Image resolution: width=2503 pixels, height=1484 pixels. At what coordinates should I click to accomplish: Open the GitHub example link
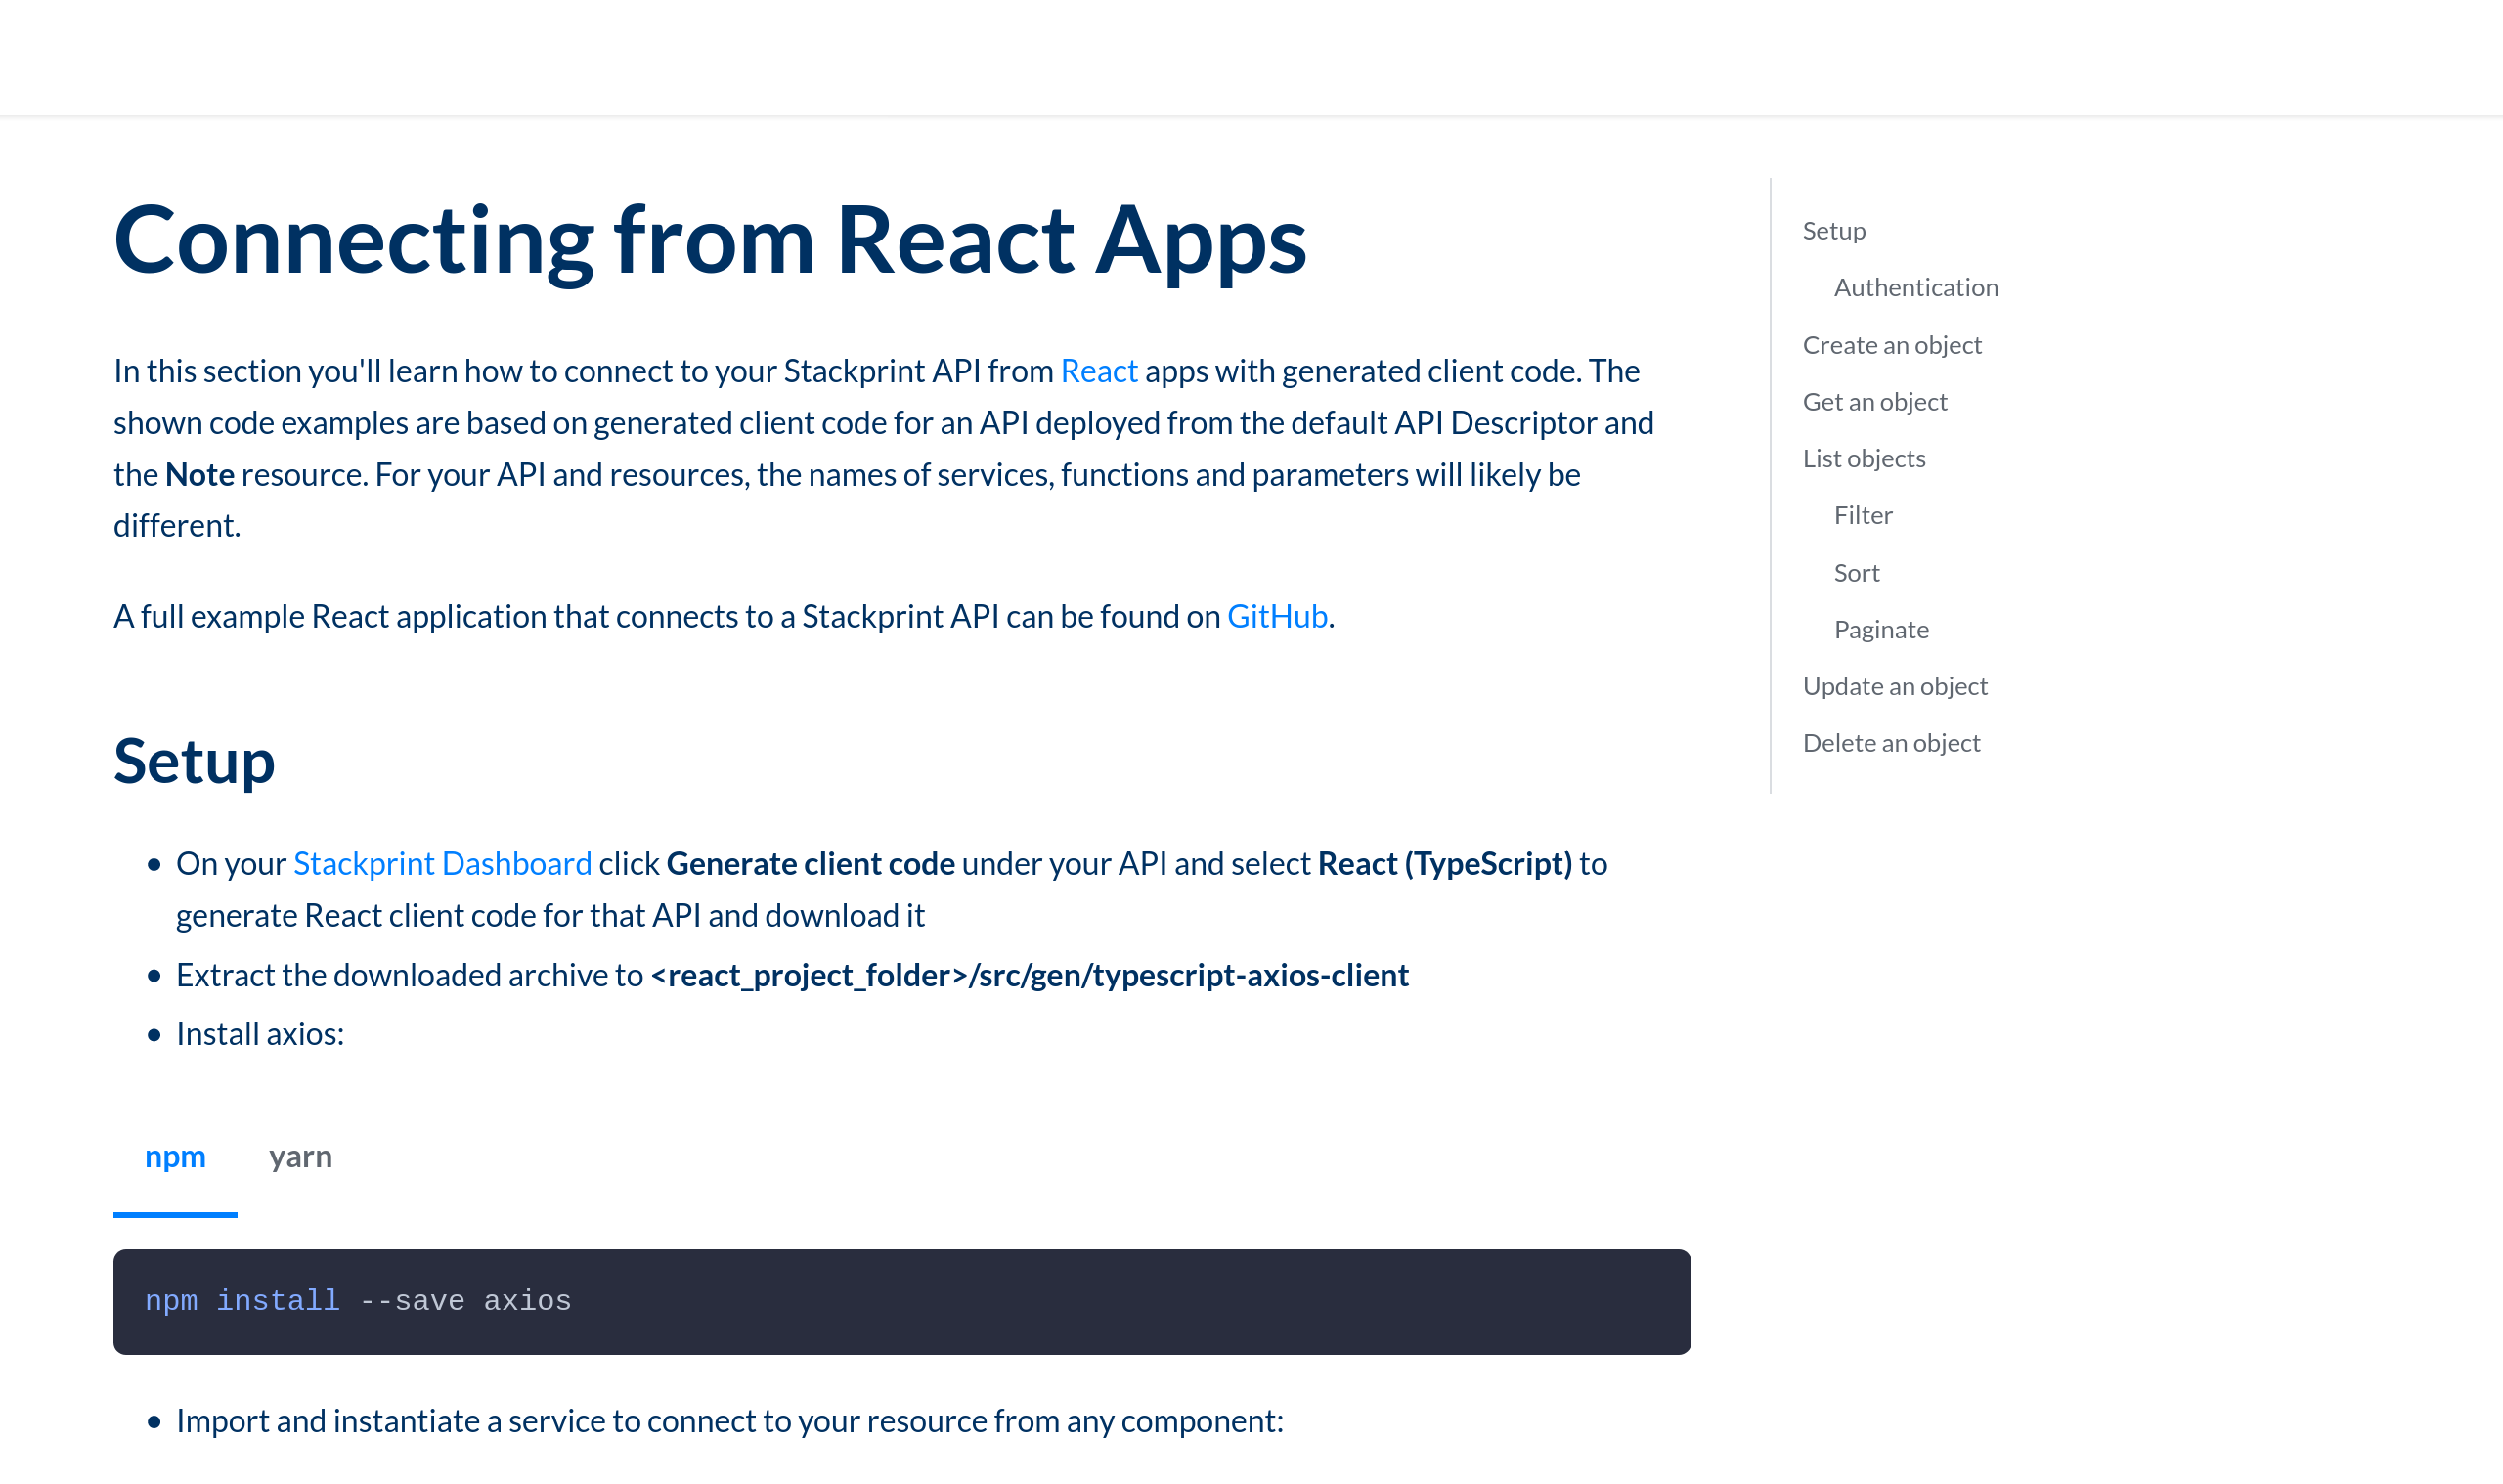click(x=1276, y=616)
